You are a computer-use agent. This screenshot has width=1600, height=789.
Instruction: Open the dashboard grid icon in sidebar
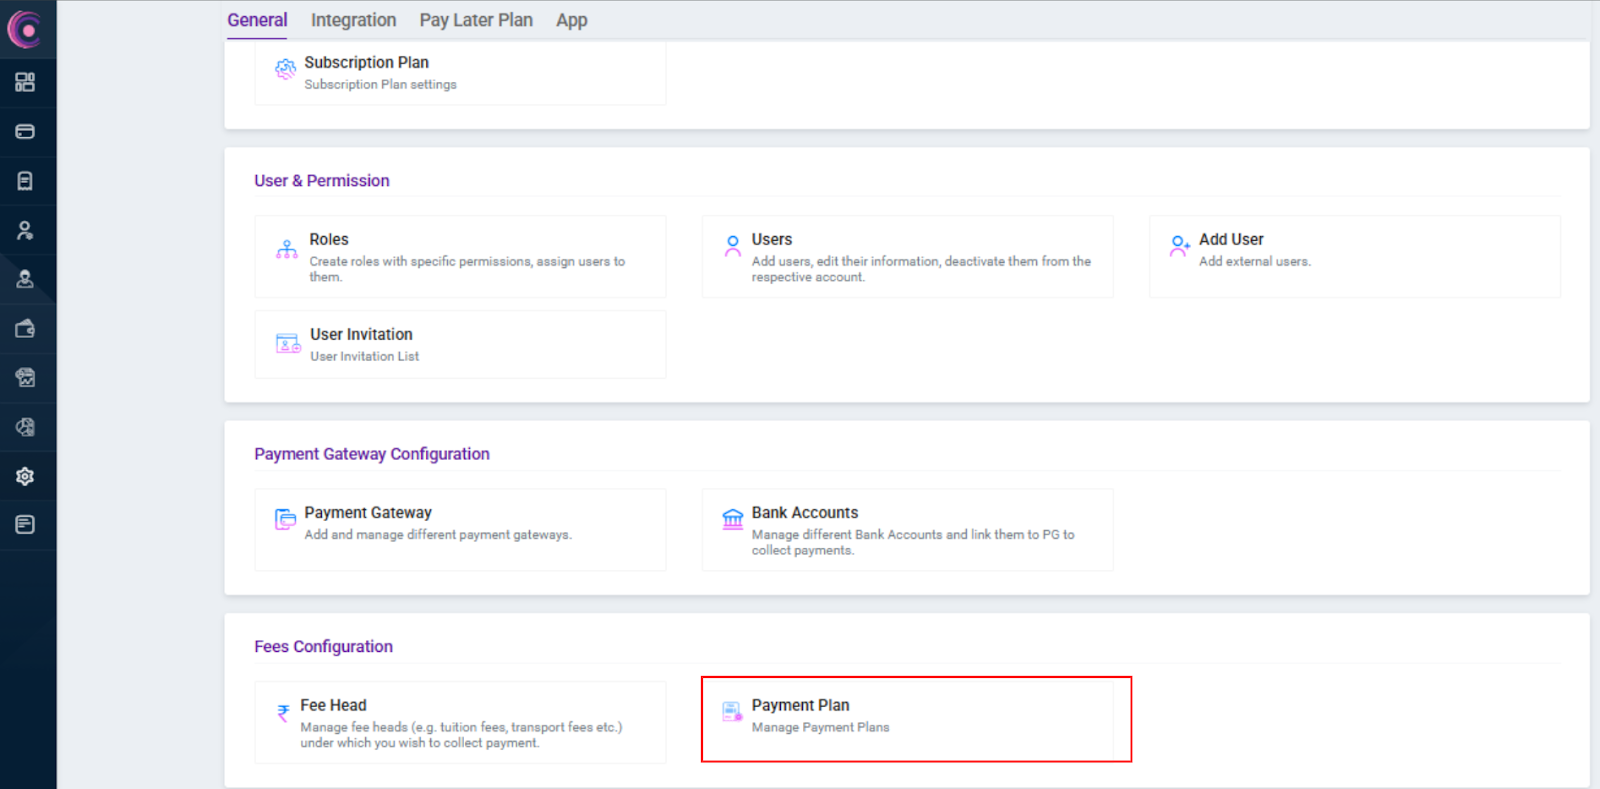coord(25,82)
